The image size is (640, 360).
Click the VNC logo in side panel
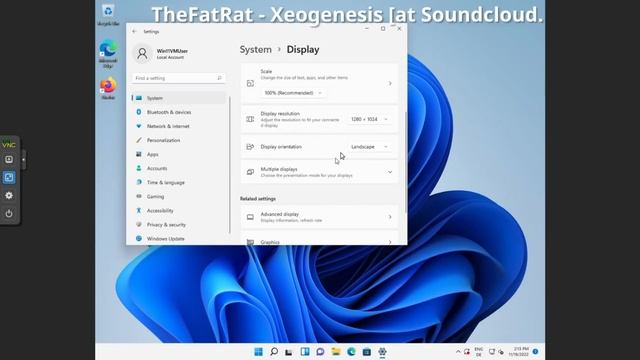[9, 145]
